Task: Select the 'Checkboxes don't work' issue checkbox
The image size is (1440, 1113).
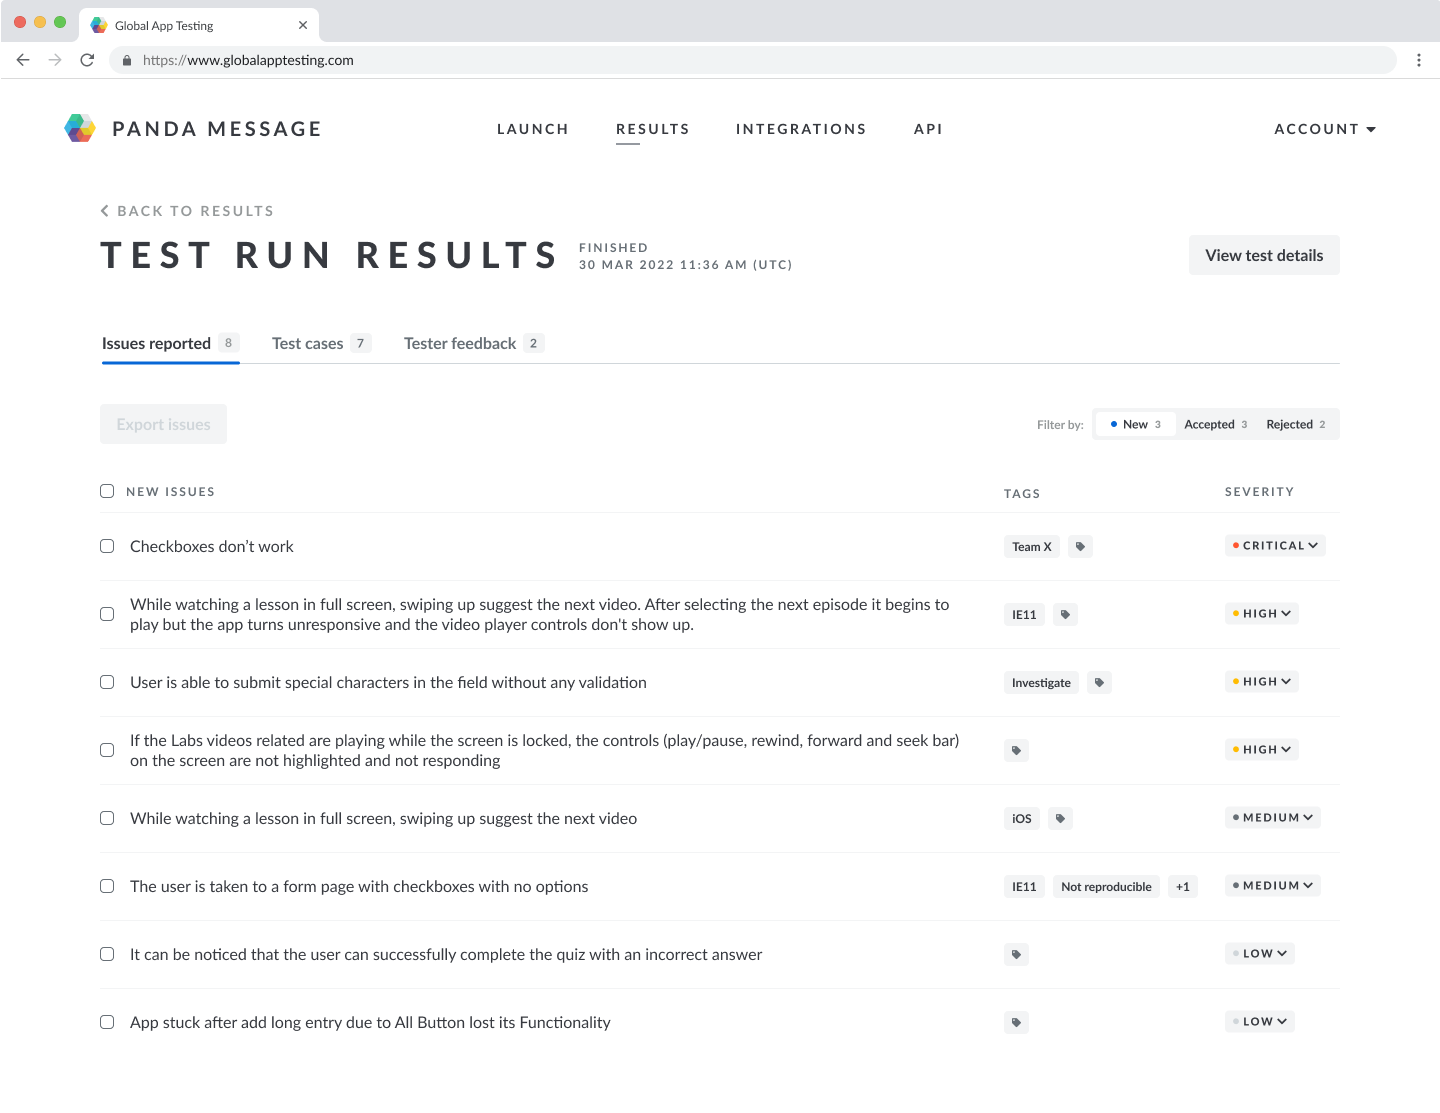Action: coord(107,546)
